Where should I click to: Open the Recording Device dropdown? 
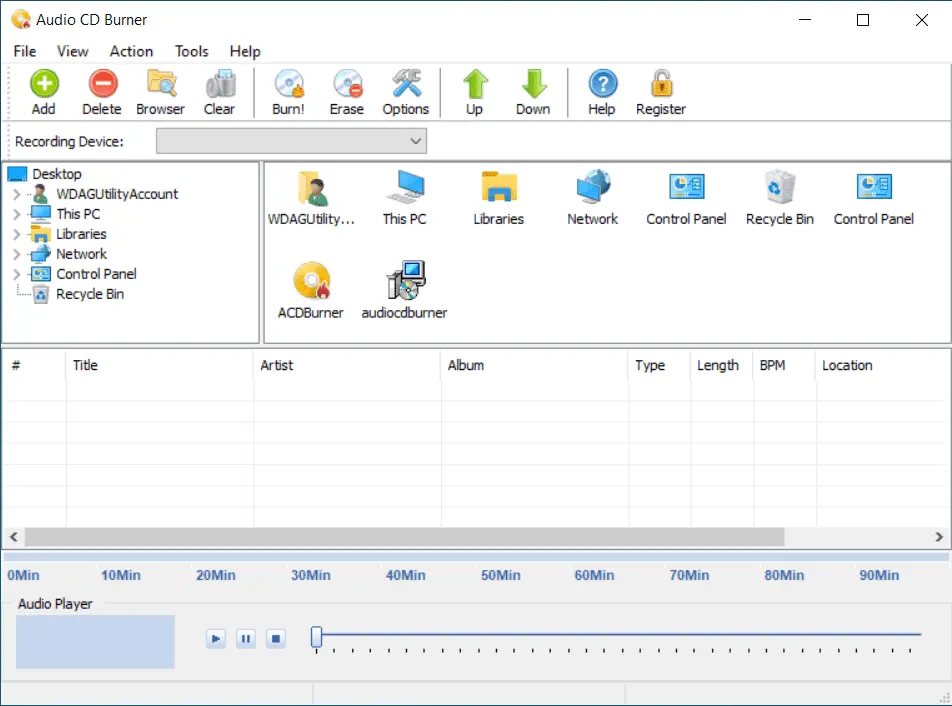click(291, 142)
